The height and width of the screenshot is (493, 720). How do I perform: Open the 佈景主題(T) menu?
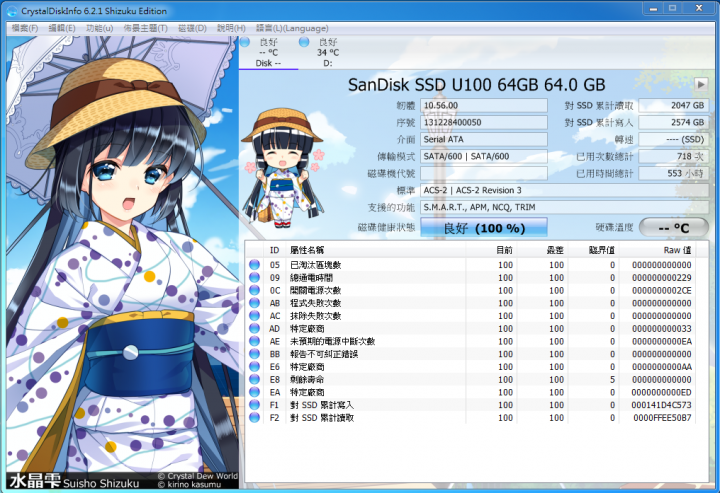click(145, 28)
